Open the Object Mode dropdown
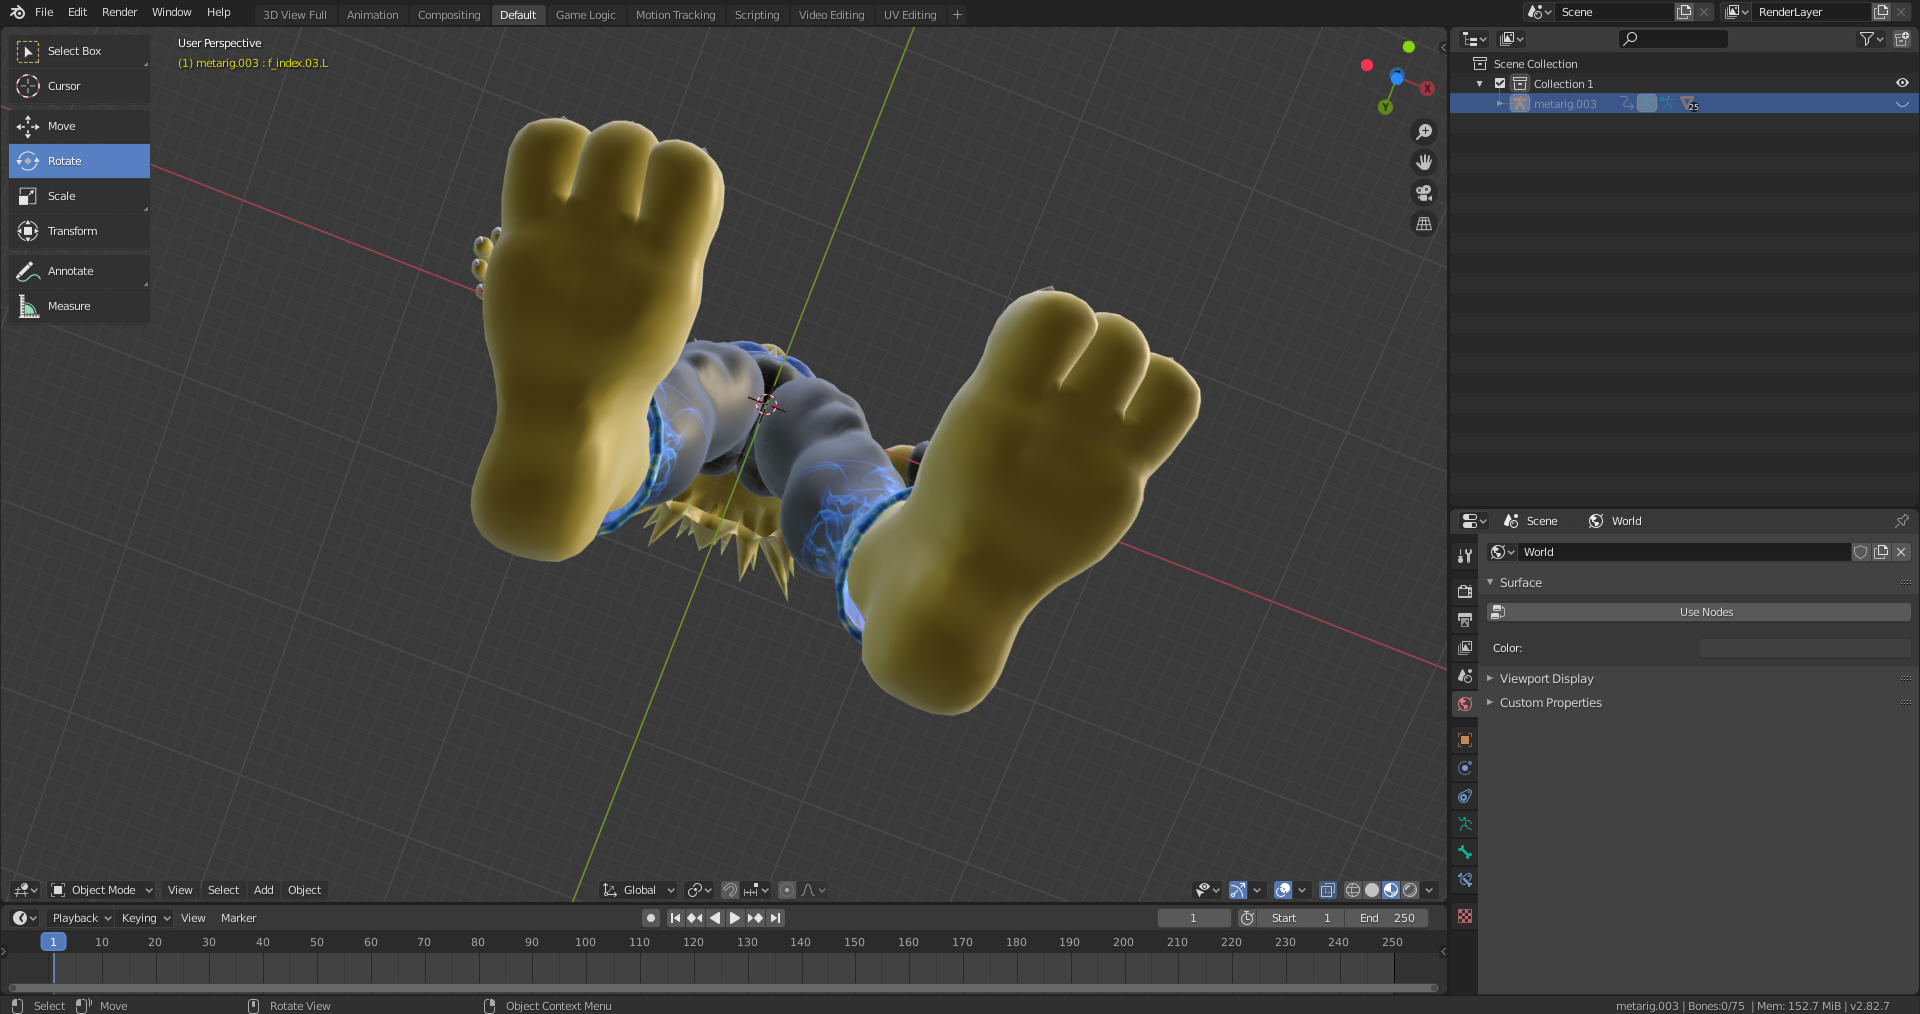 (x=102, y=890)
